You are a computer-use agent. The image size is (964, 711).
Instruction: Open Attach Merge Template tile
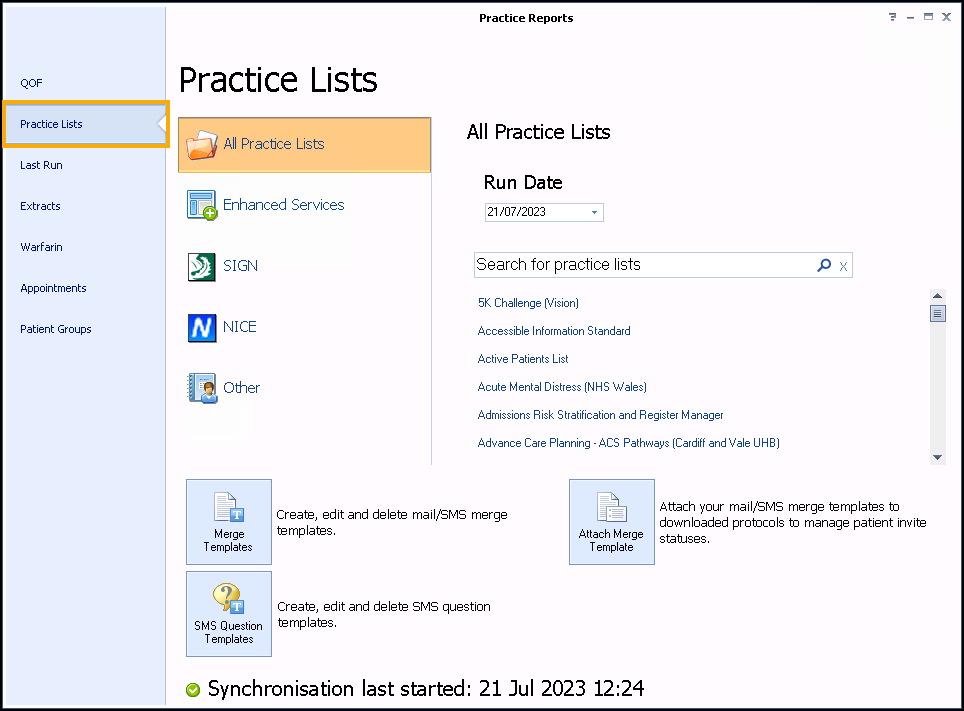(611, 522)
